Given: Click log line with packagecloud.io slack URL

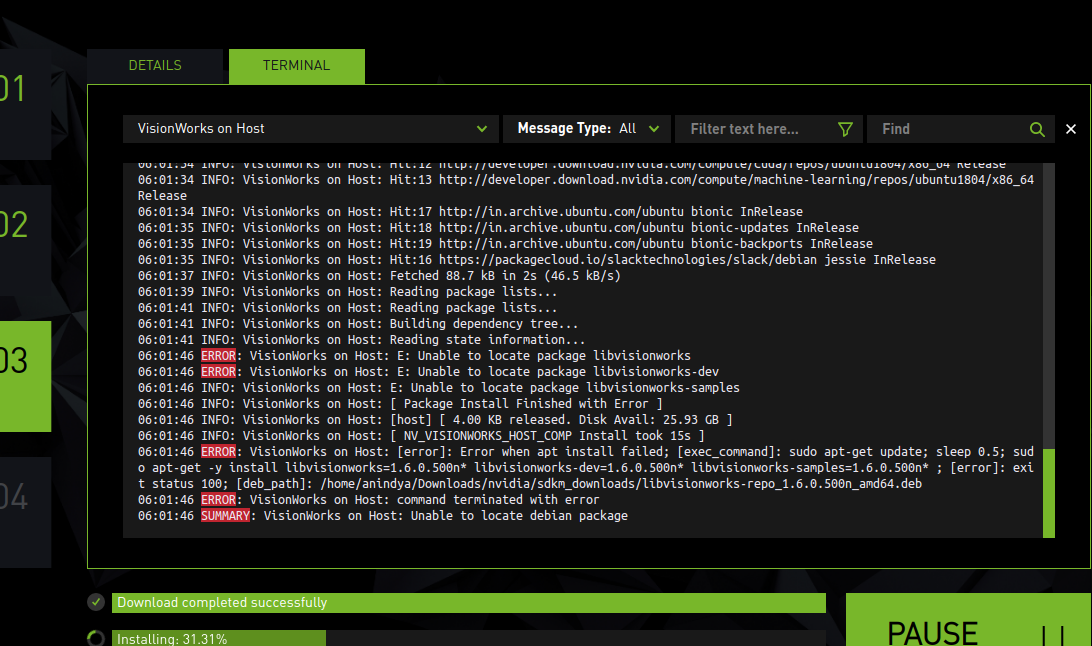Looking at the screenshot, I should click(x=537, y=260).
